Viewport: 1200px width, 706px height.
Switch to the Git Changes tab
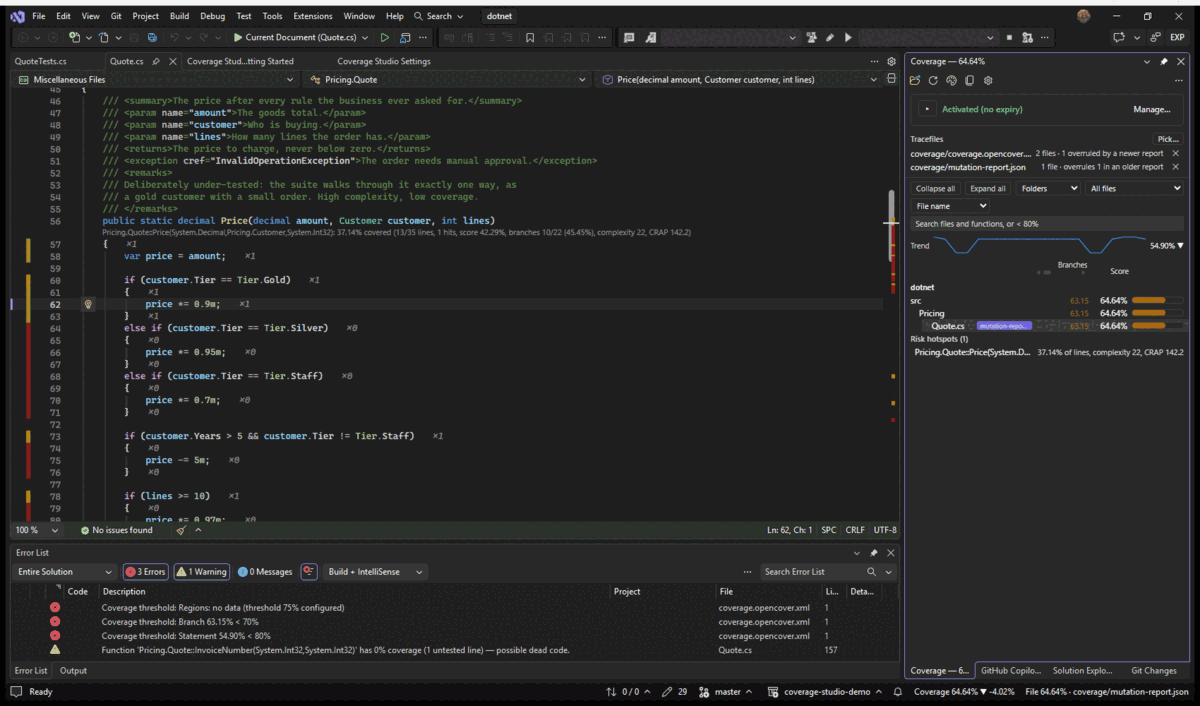point(1153,671)
